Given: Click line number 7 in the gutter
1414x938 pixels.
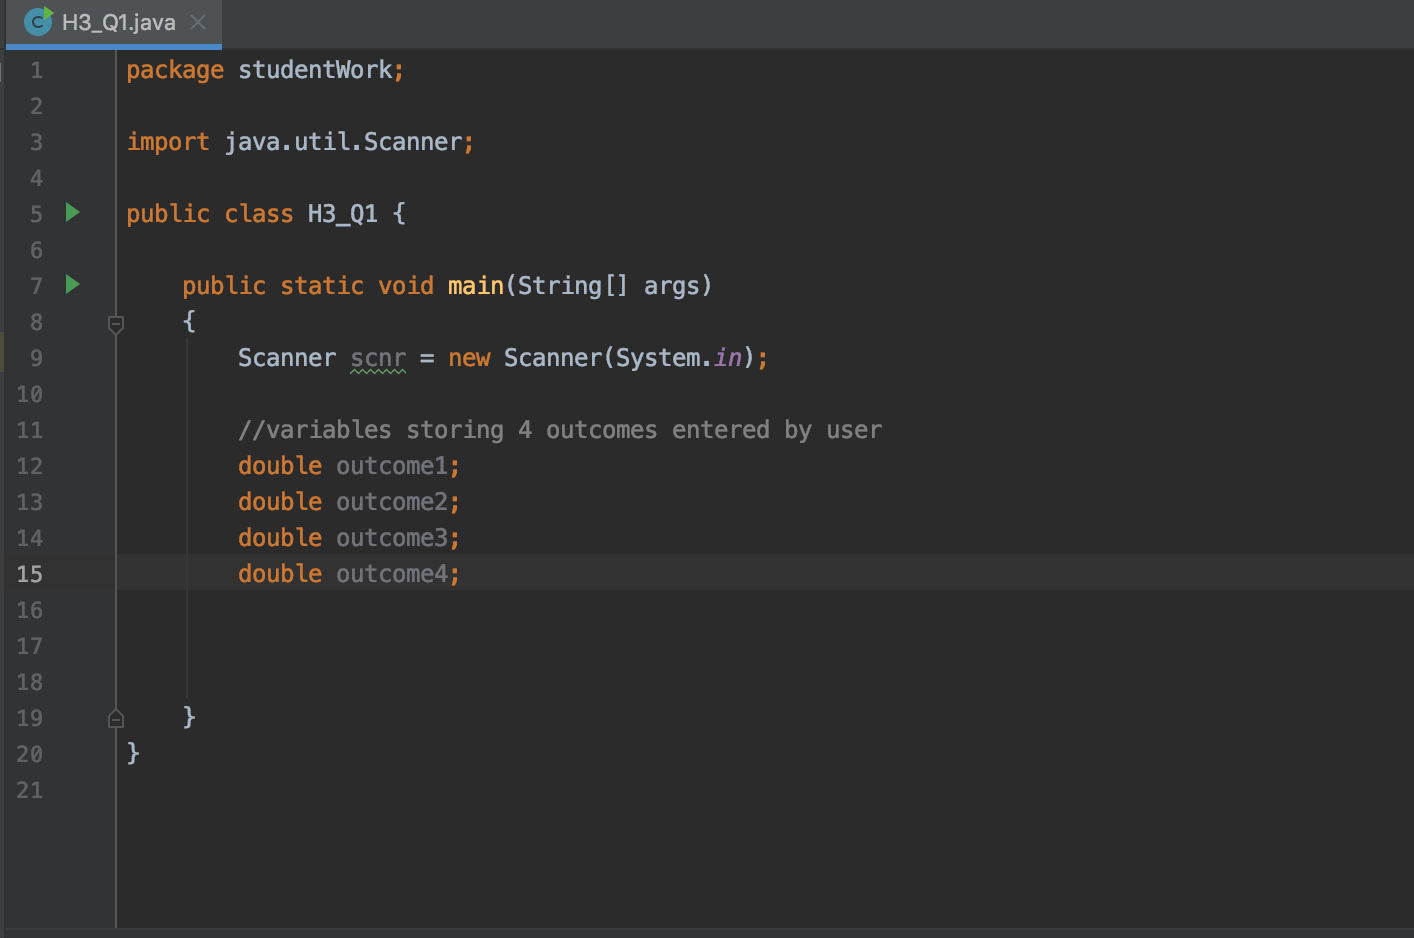Looking at the screenshot, I should pyautogui.click(x=35, y=285).
